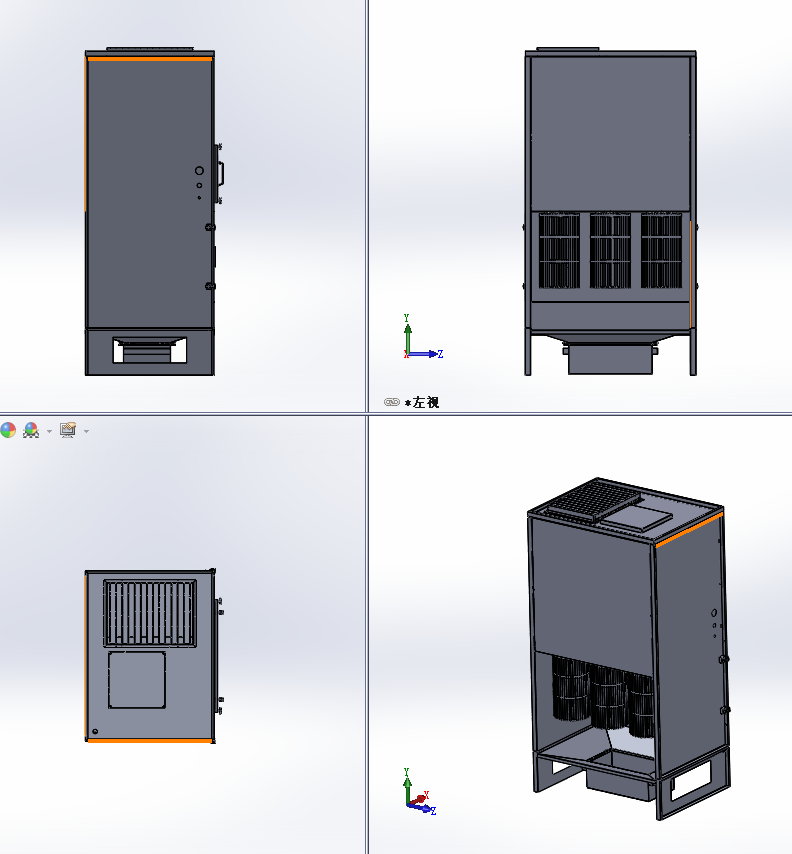Select the square cover plate in top view
The width and height of the screenshot is (792, 854).
137,680
